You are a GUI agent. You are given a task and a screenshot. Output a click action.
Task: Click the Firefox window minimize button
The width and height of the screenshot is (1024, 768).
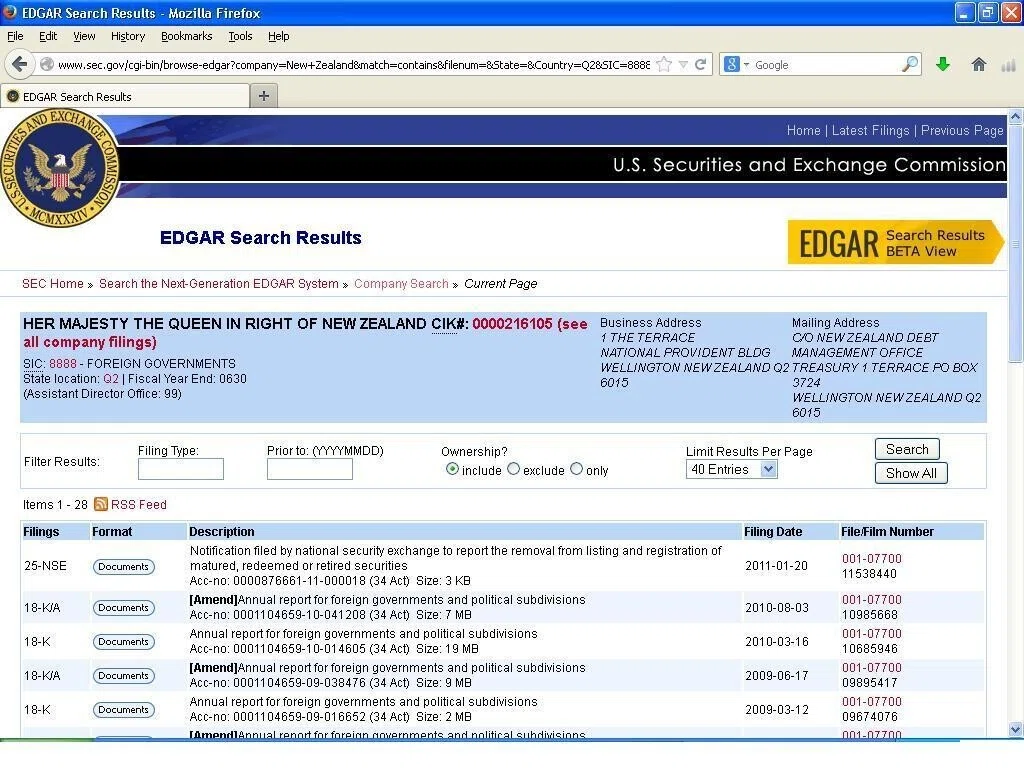(965, 12)
